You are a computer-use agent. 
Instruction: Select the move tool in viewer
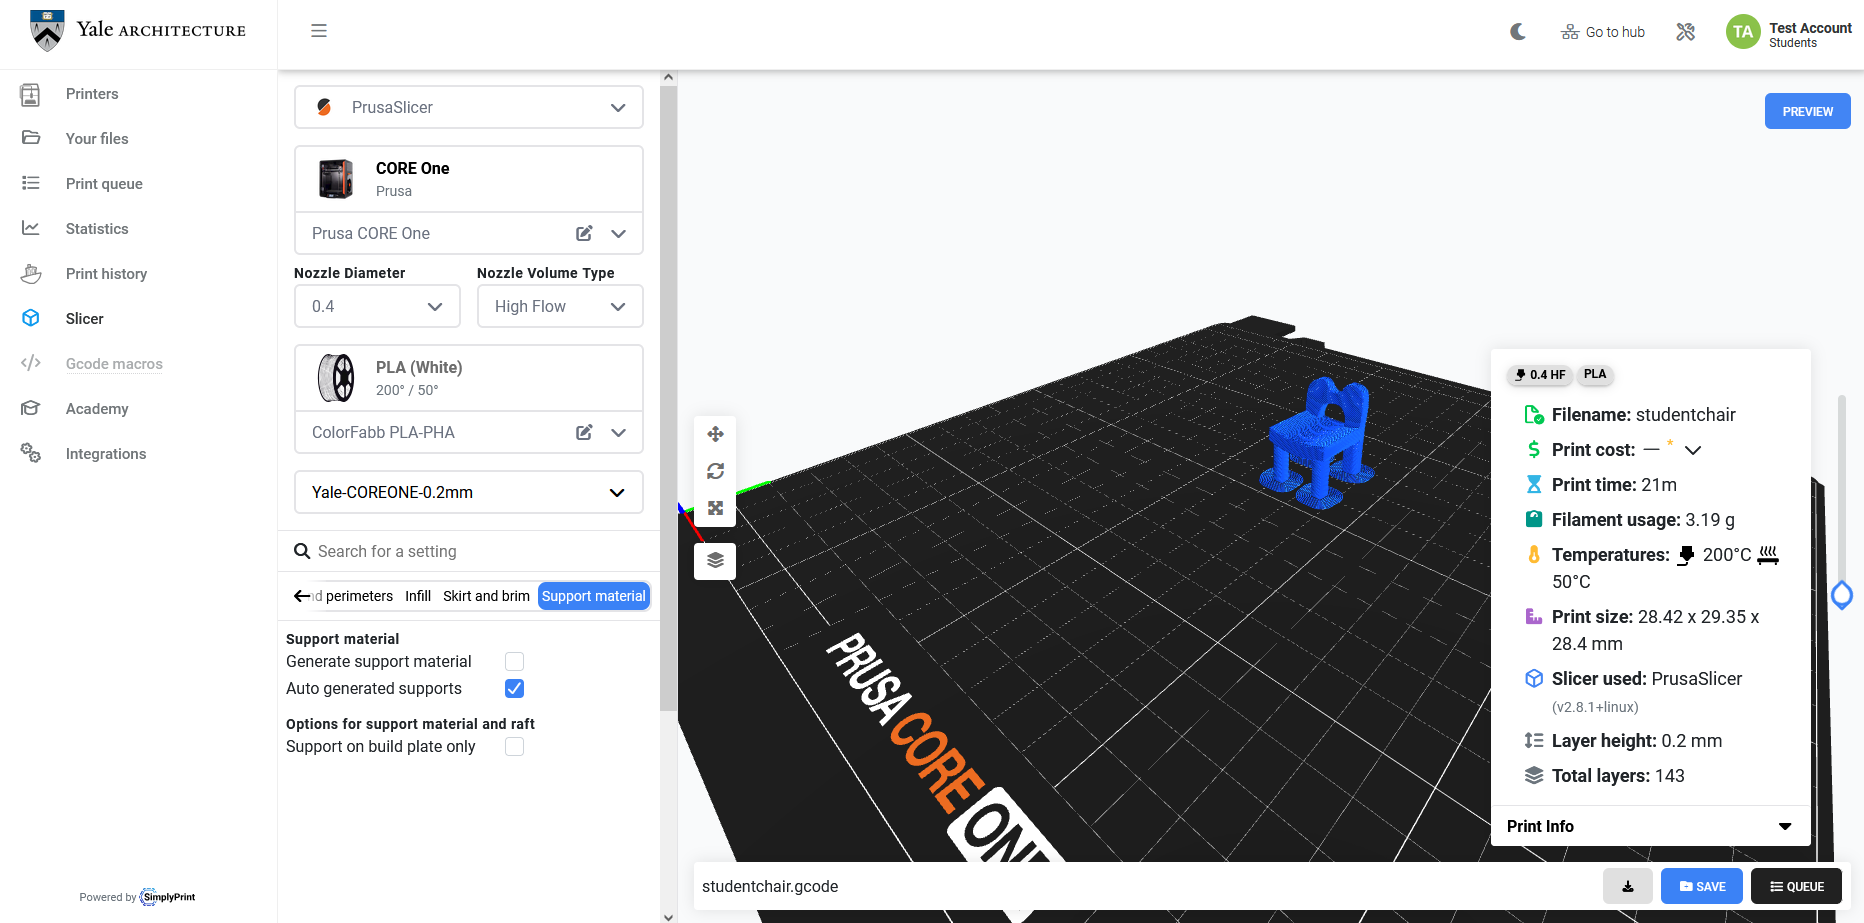[x=715, y=434]
